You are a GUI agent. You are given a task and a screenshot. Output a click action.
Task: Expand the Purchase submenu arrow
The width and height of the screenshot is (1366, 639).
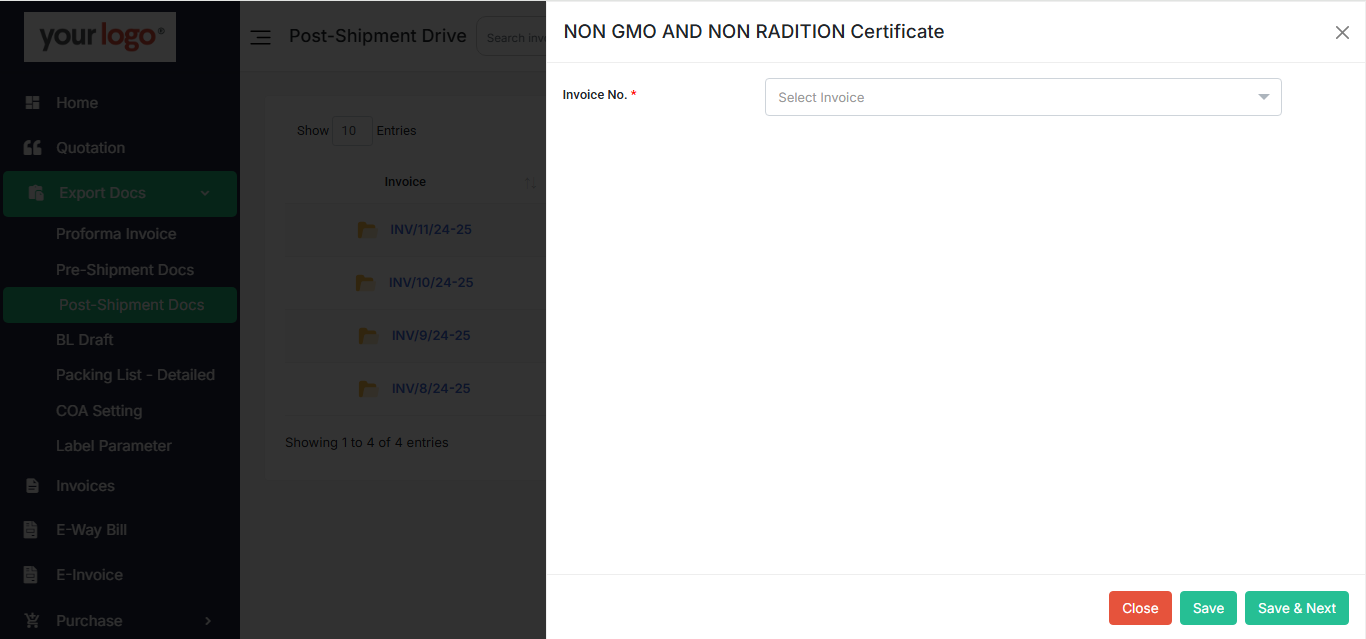tap(208, 621)
